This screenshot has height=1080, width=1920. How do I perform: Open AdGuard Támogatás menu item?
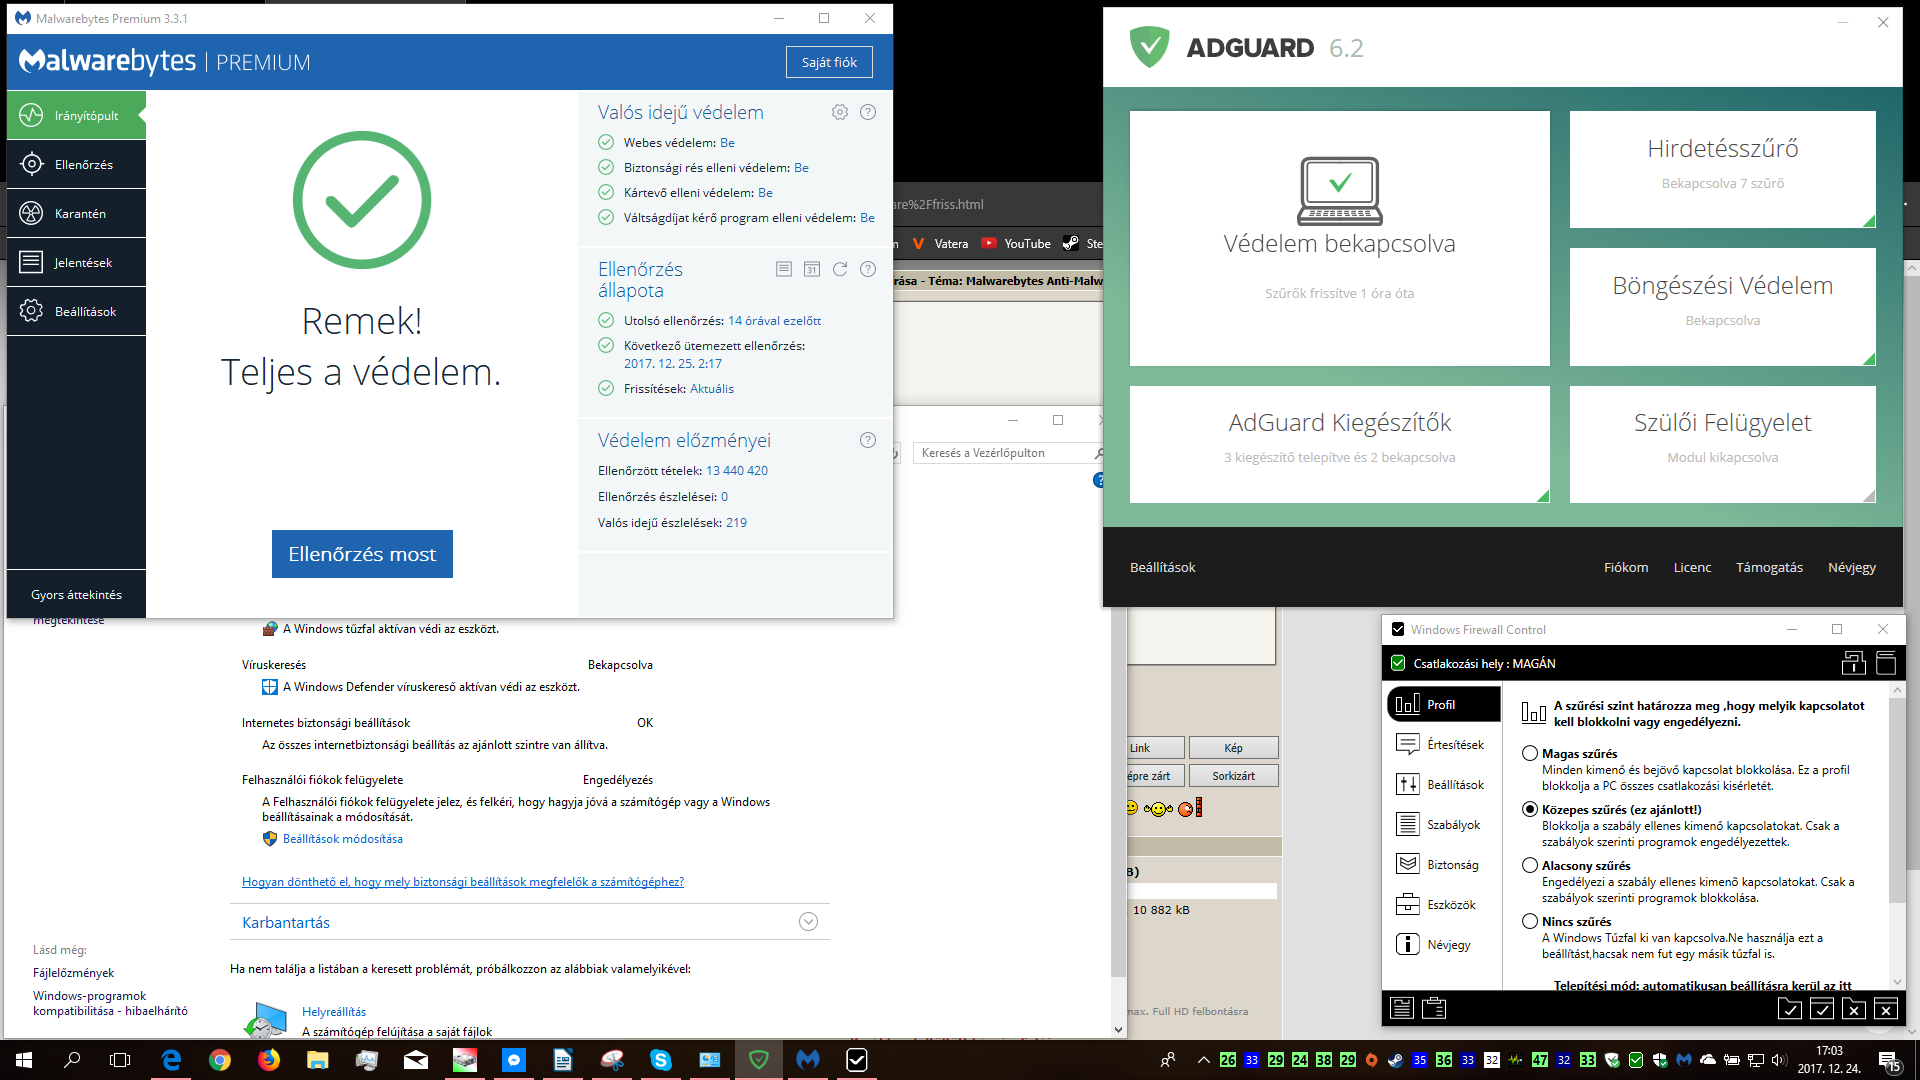(x=1769, y=567)
